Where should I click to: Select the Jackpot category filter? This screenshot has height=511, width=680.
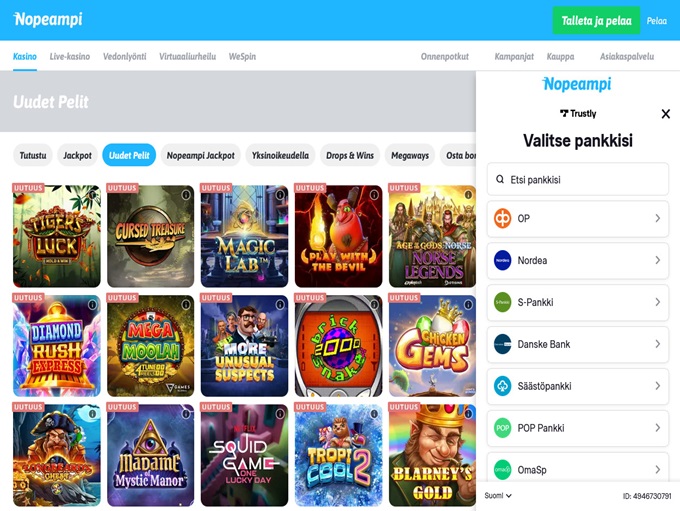coord(77,155)
